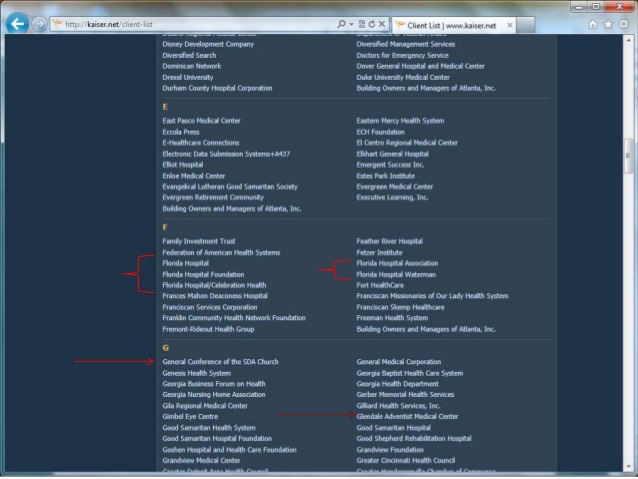Click Drexel University entry
Image resolution: width=638 pixels, height=479 pixels.
pyautogui.click(x=188, y=77)
